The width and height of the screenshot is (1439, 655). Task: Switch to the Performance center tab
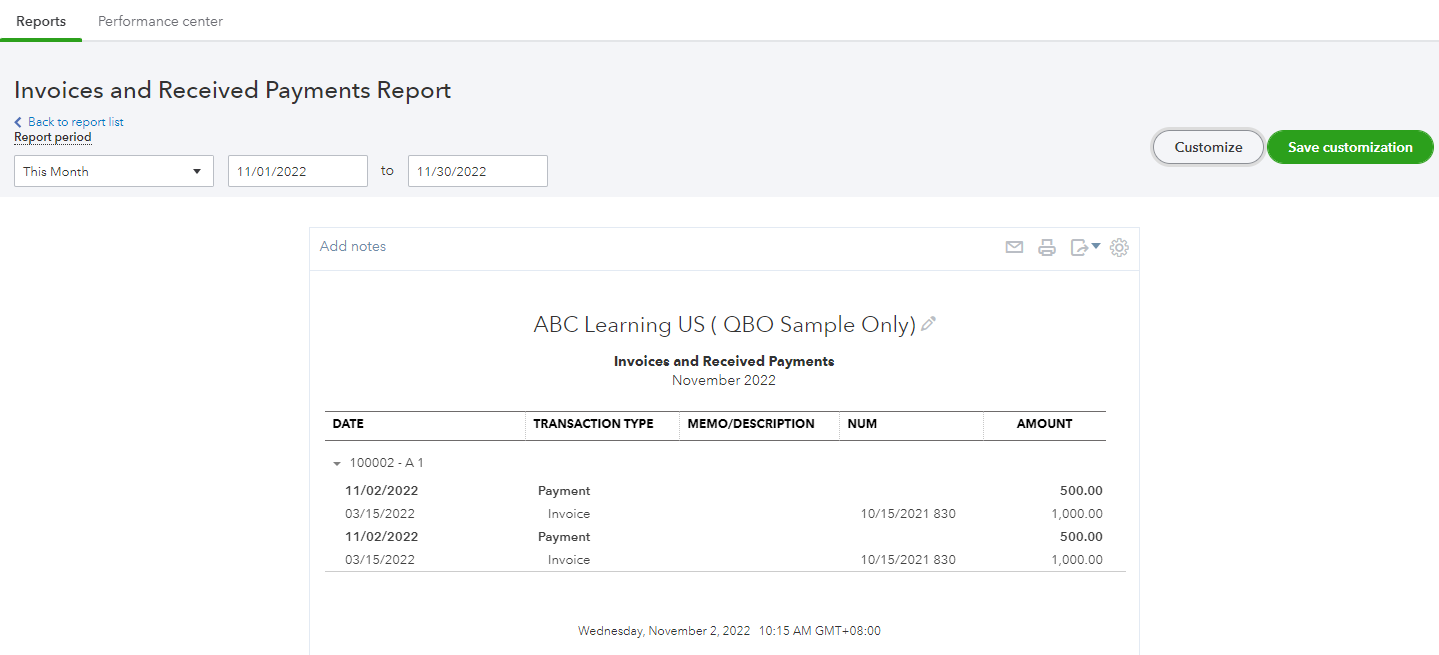click(x=160, y=21)
